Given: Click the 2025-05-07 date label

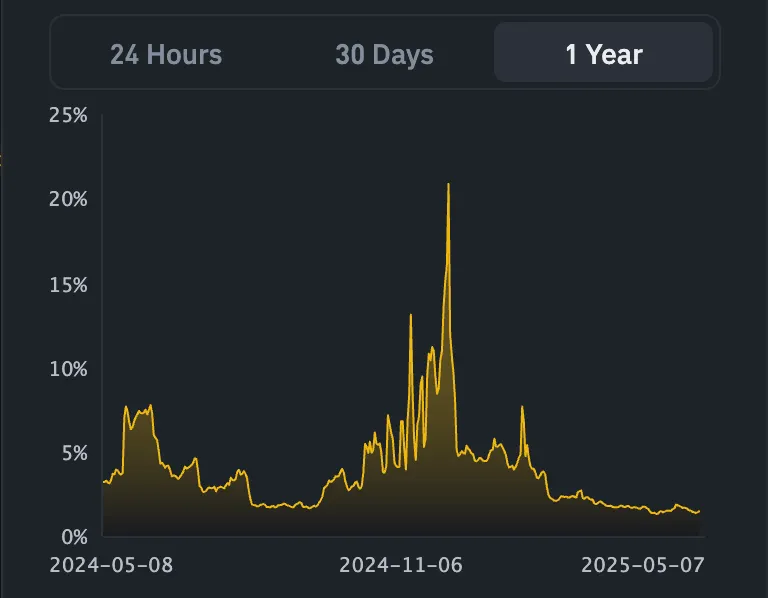Looking at the screenshot, I should click(643, 565).
